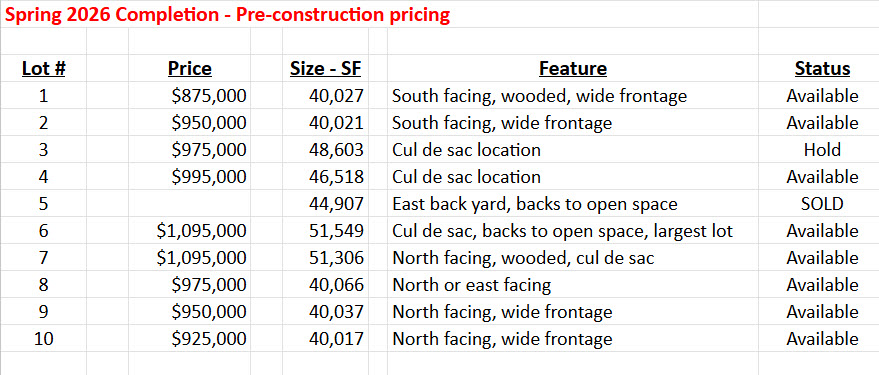
Task: Click the Feature column header
Action: (x=573, y=69)
